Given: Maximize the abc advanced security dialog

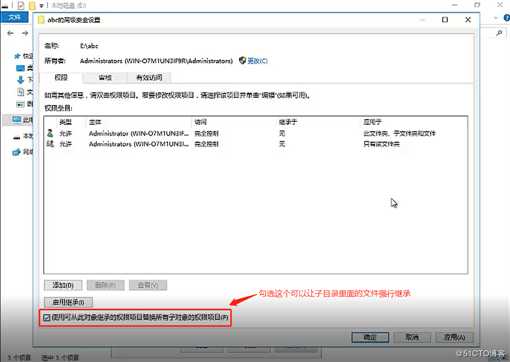Looking at the screenshot, I should [445, 20].
